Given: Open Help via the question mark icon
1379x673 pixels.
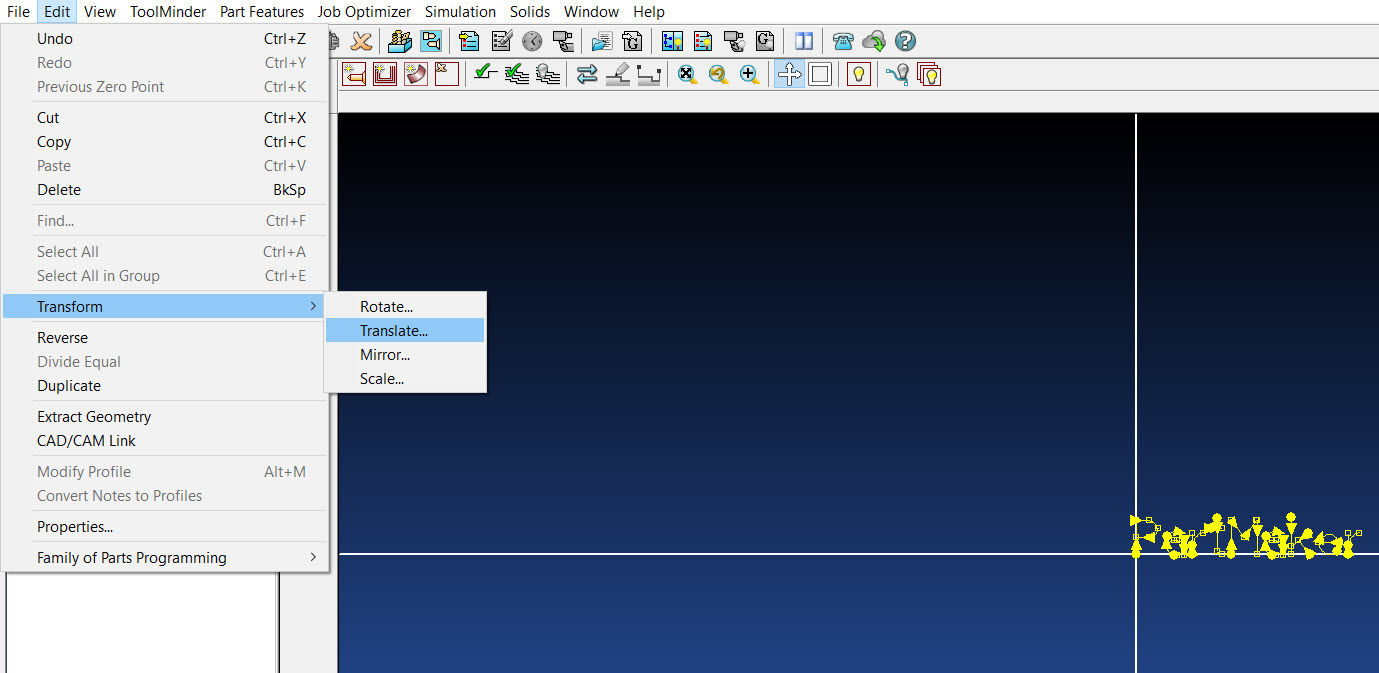Looking at the screenshot, I should click(x=905, y=41).
